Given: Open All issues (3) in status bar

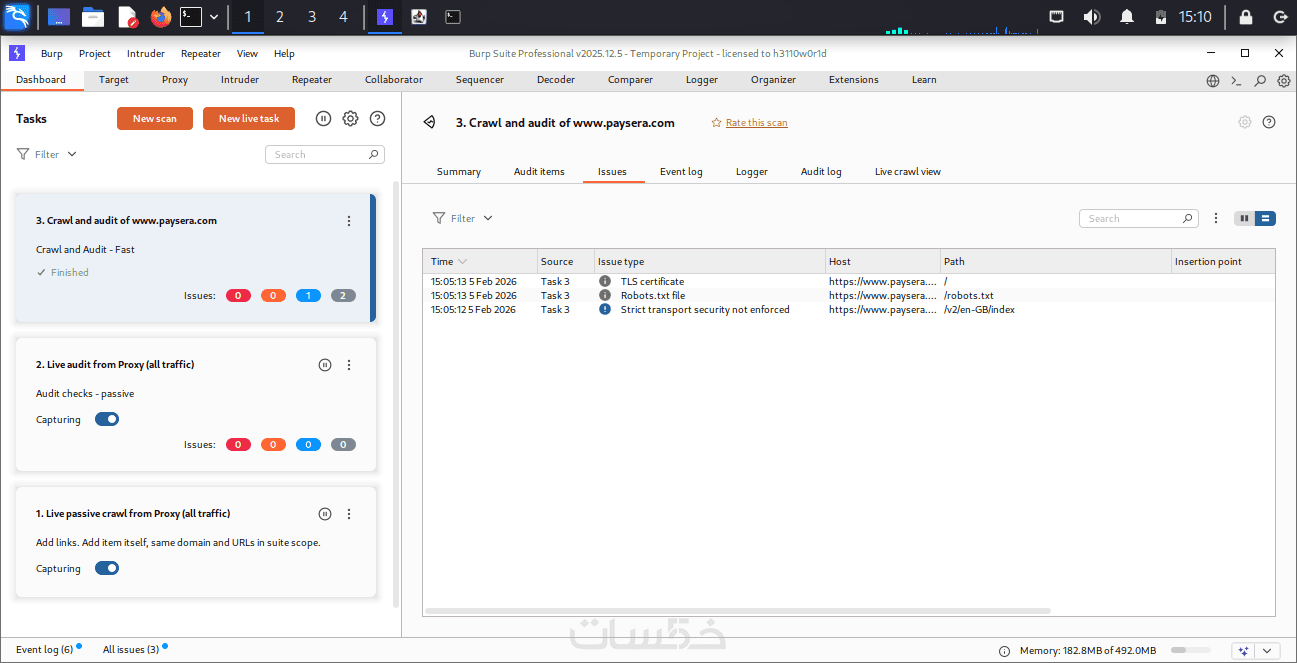Looking at the screenshot, I should click(x=131, y=650).
